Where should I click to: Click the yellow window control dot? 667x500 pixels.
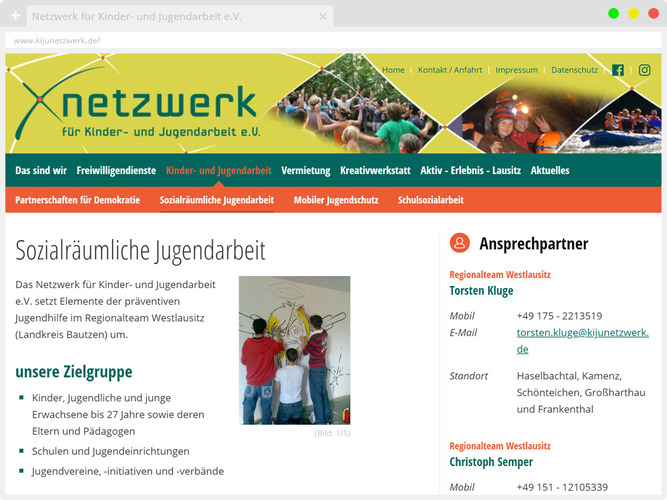tap(633, 13)
